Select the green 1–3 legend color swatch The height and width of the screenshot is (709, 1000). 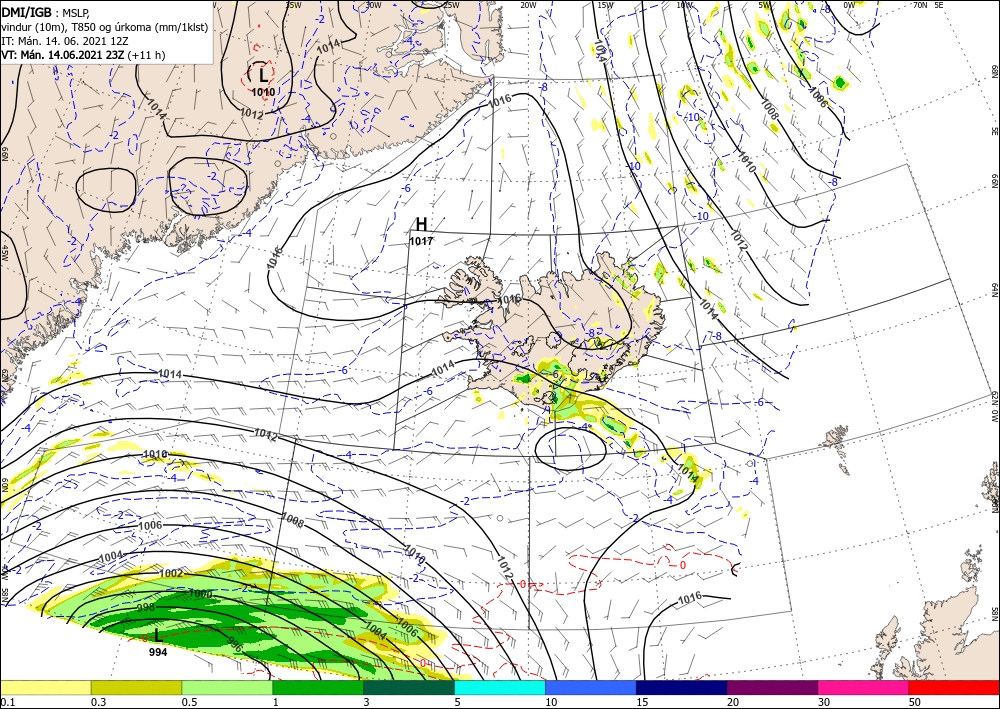click(x=318, y=687)
